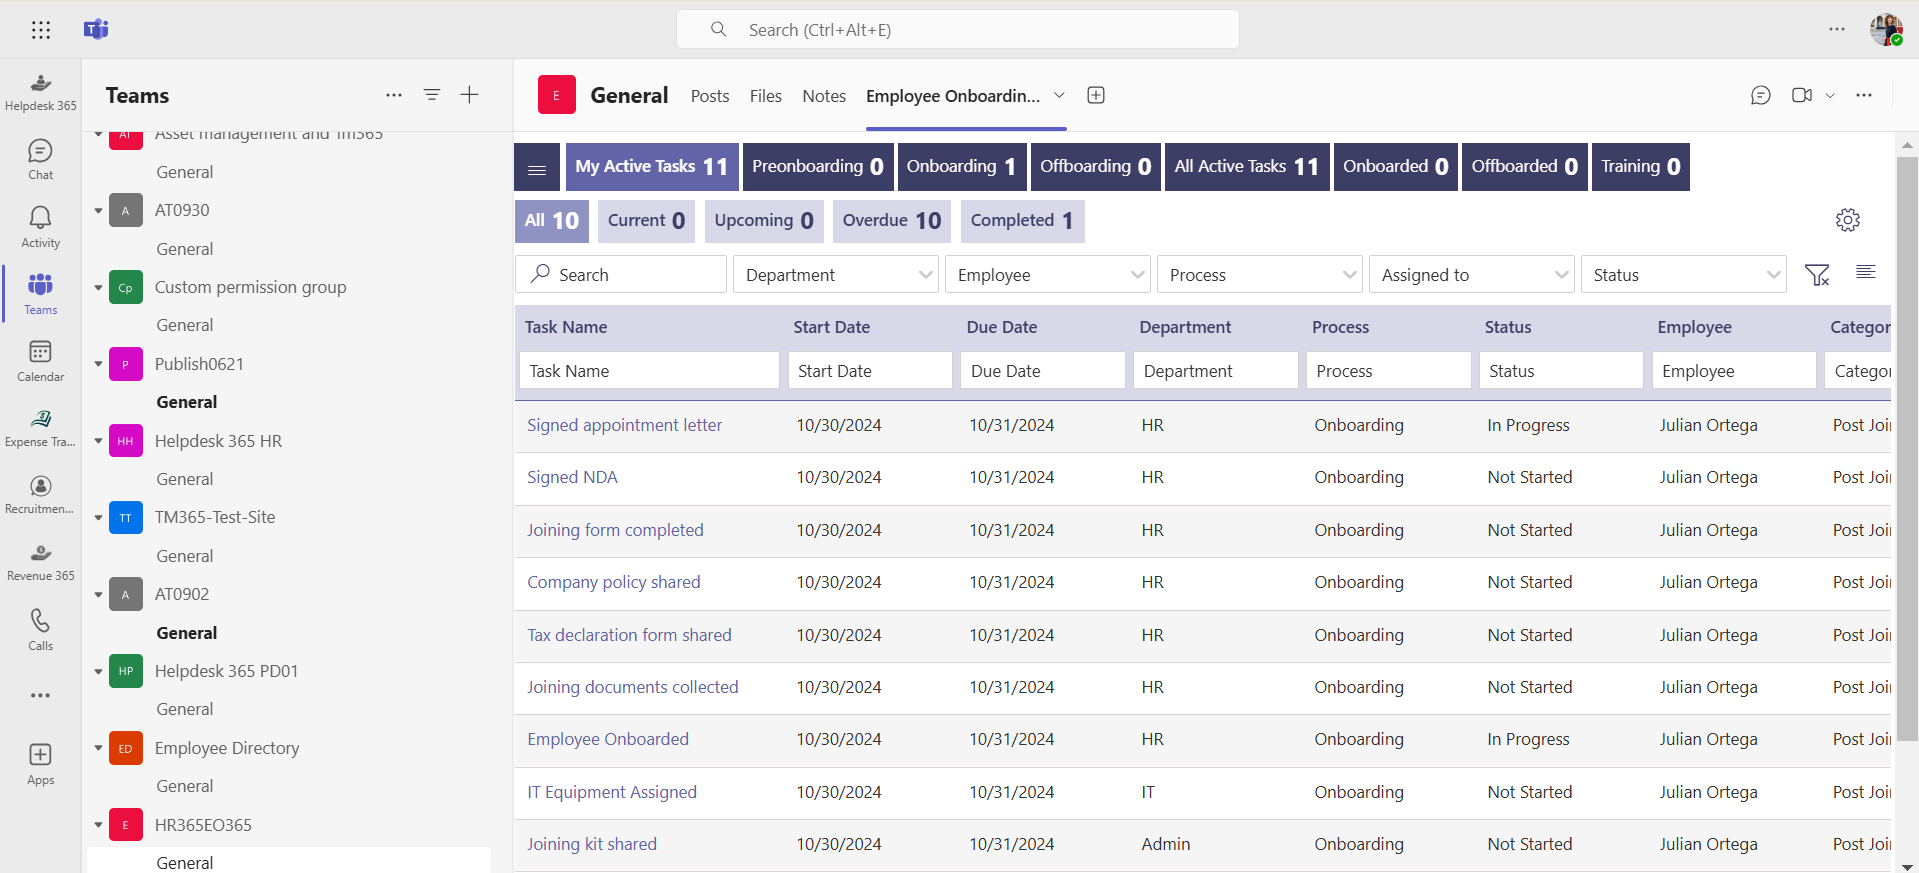Open Activity notifications bell
The image size is (1919, 873).
click(x=41, y=227)
